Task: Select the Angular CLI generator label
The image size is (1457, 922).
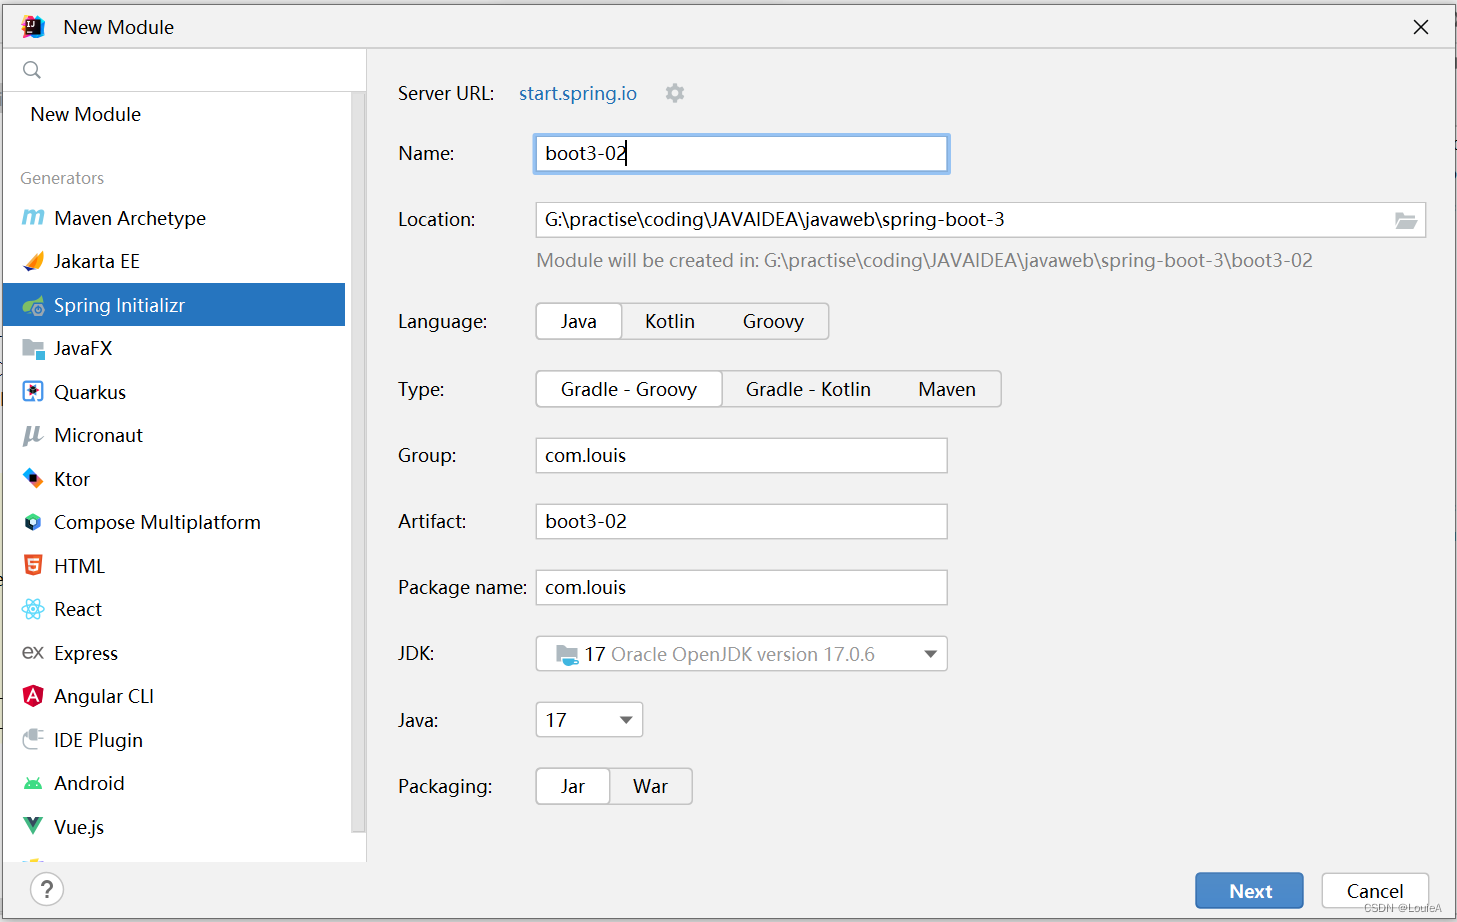Action: pos(104,696)
